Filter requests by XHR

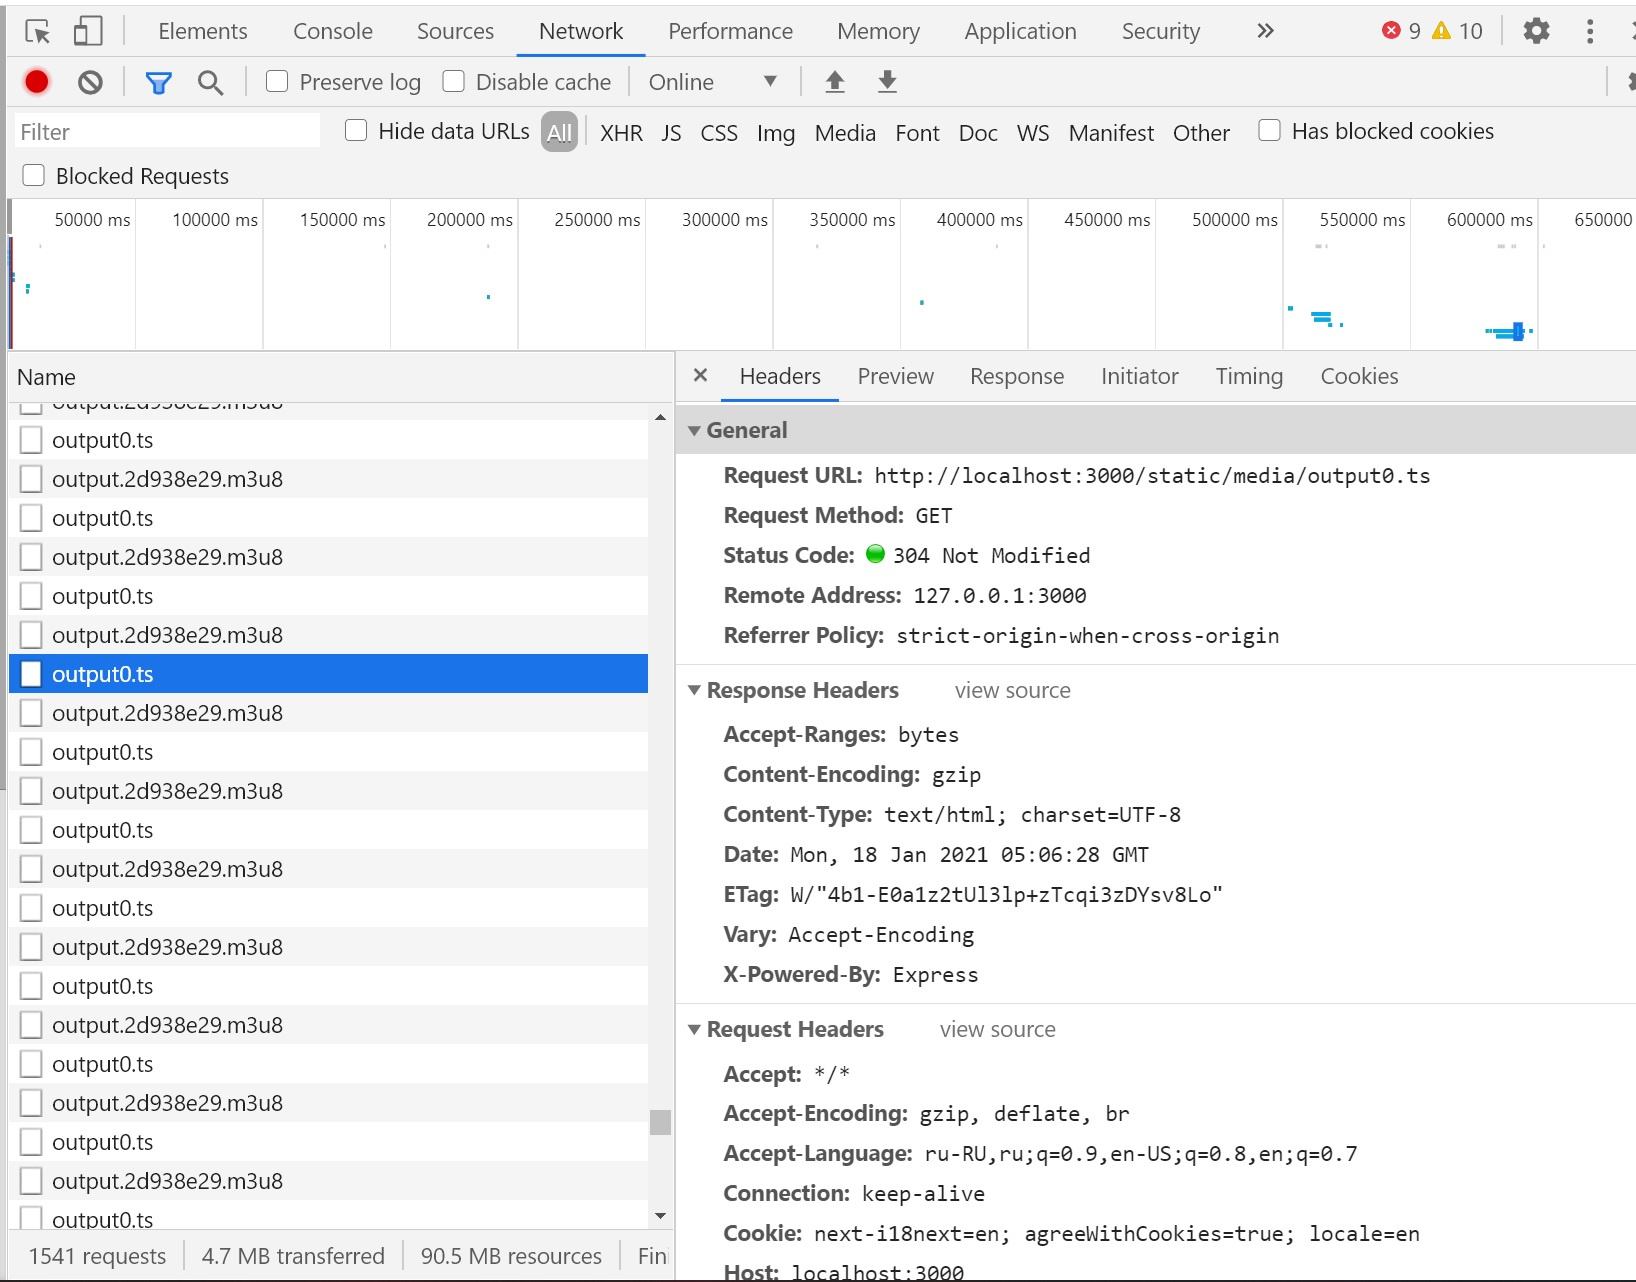tap(621, 132)
